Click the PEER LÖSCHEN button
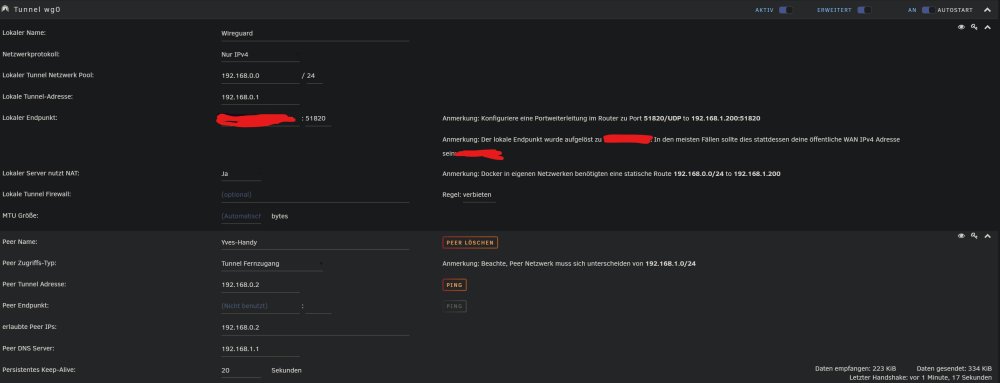Image resolution: width=1000 pixels, height=383 pixels. (x=470, y=243)
